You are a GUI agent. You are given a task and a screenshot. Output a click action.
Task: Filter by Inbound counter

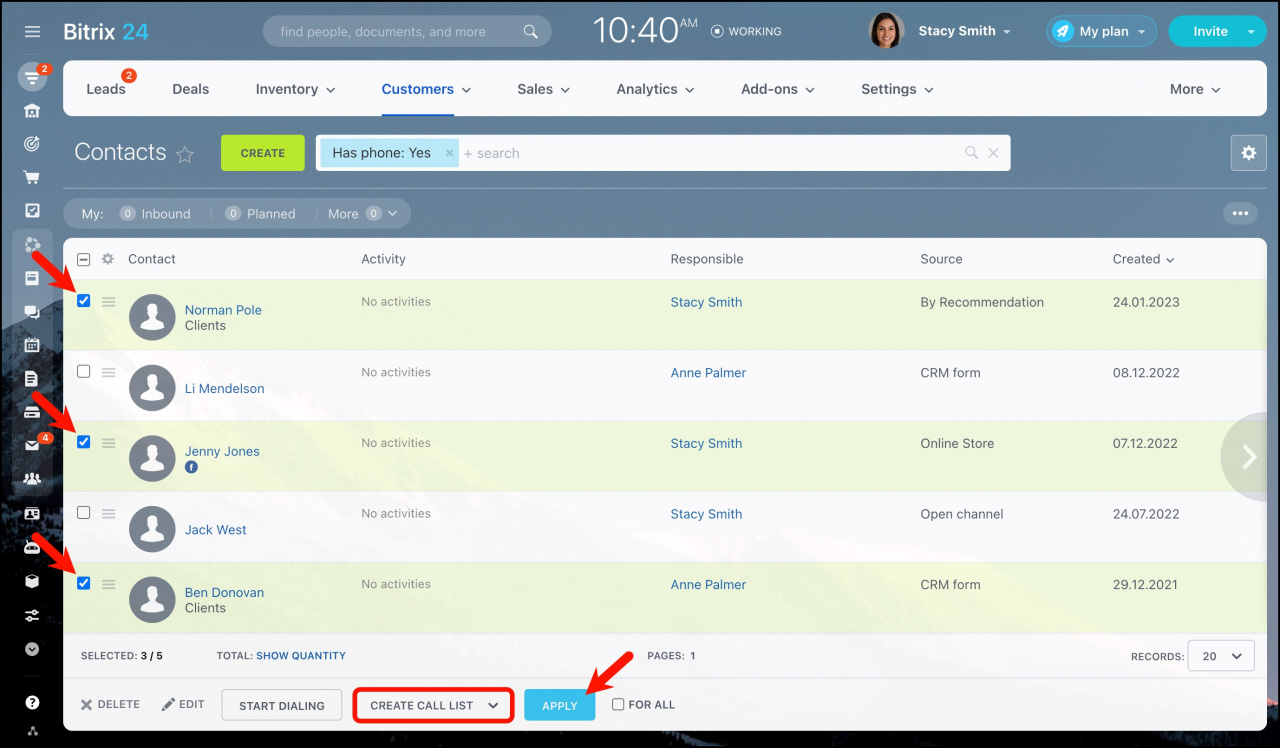tap(155, 213)
